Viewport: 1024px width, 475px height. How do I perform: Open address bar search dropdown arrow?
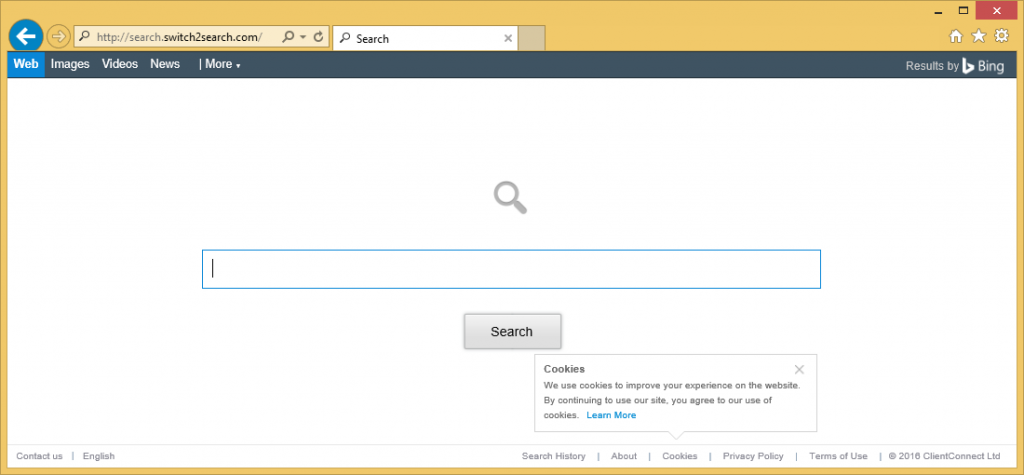point(302,37)
